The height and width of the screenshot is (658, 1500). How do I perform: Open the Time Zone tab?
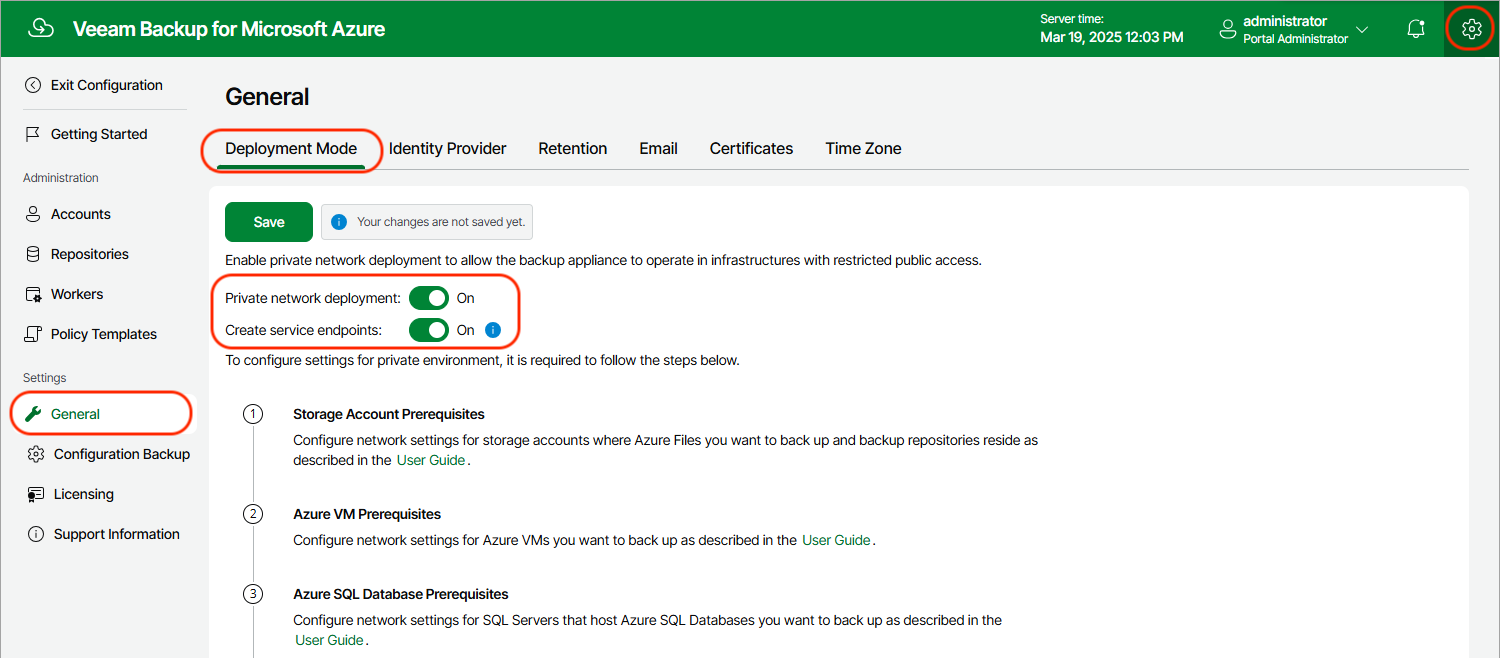pos(863,149)
